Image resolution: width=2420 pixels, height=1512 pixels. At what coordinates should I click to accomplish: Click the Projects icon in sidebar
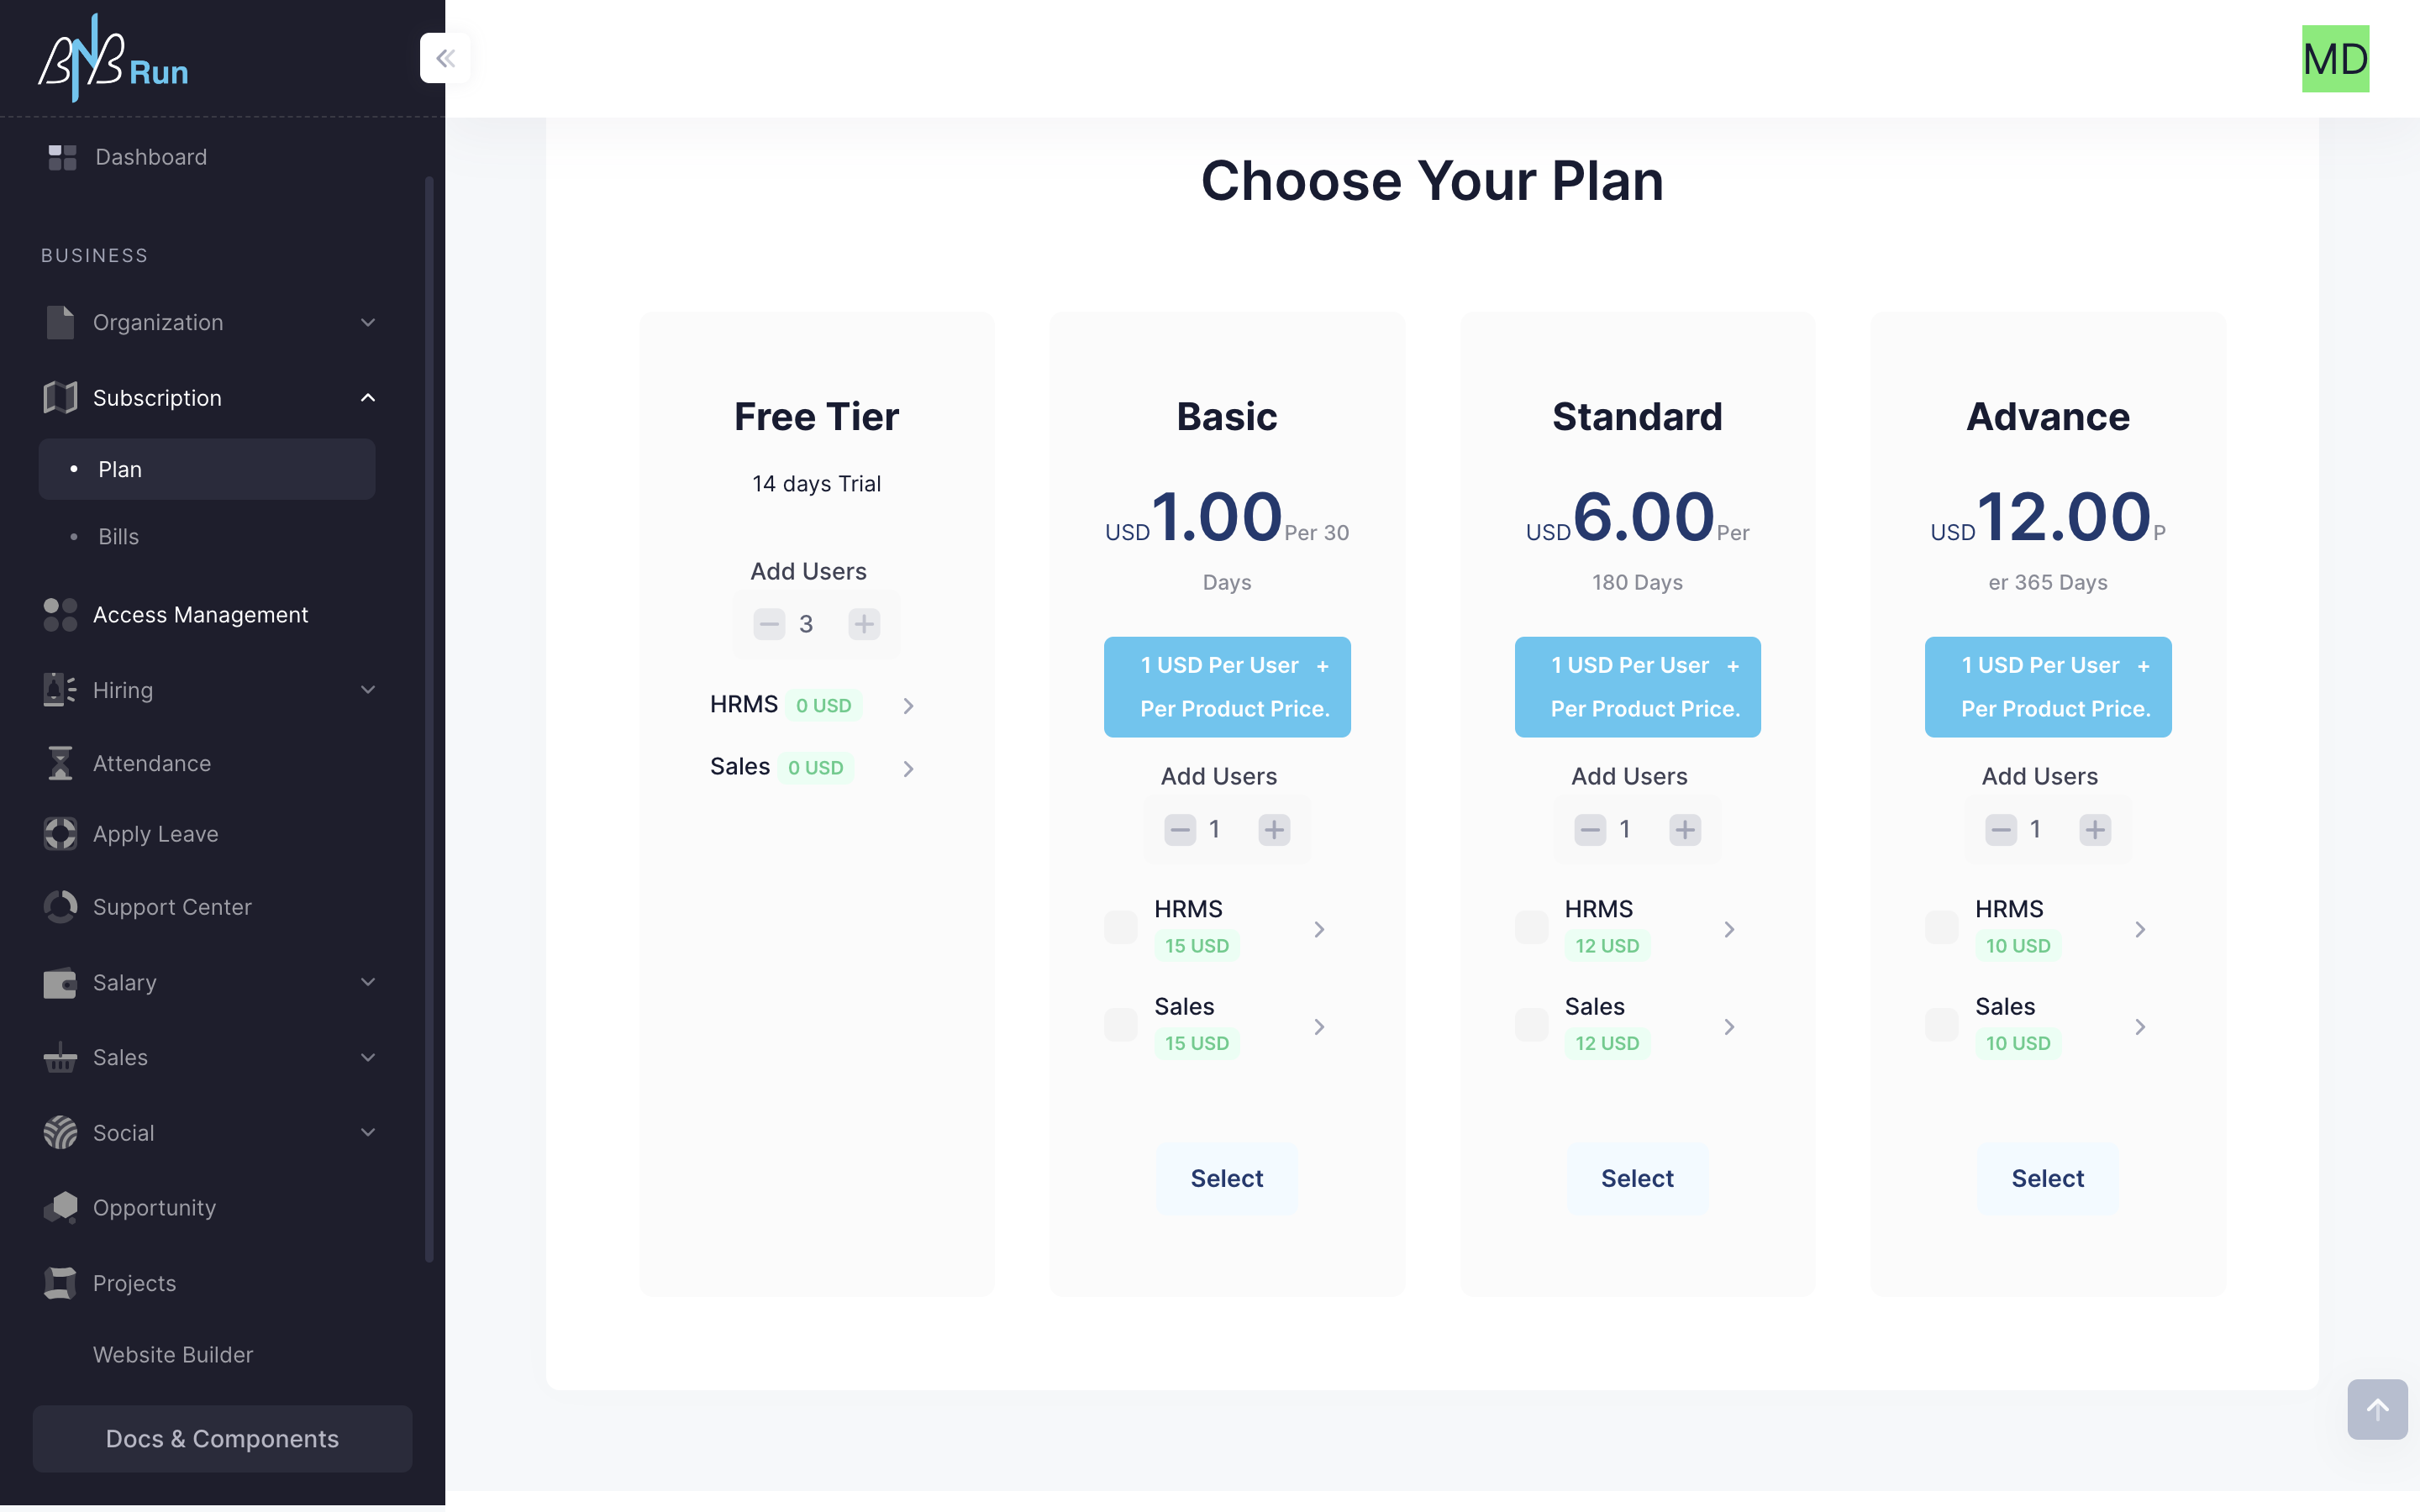(x=61, y=1283)
